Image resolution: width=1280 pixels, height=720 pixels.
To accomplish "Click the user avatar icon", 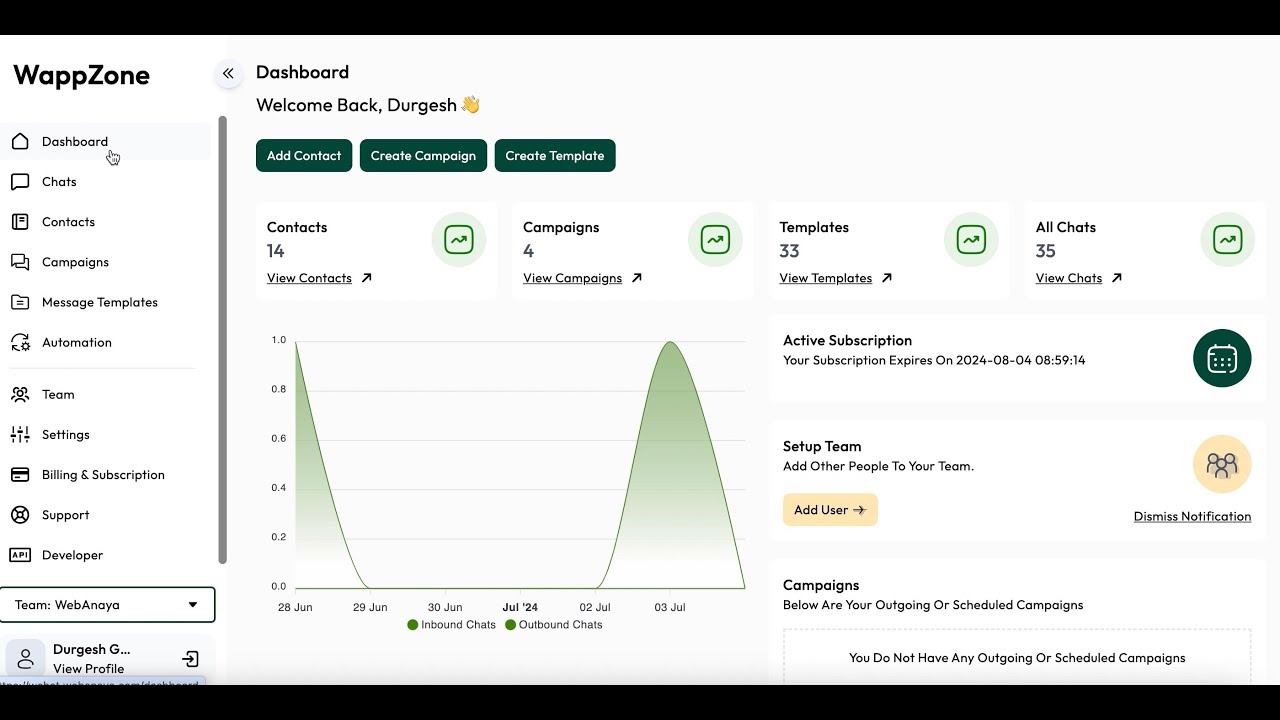I will [26, 659].
